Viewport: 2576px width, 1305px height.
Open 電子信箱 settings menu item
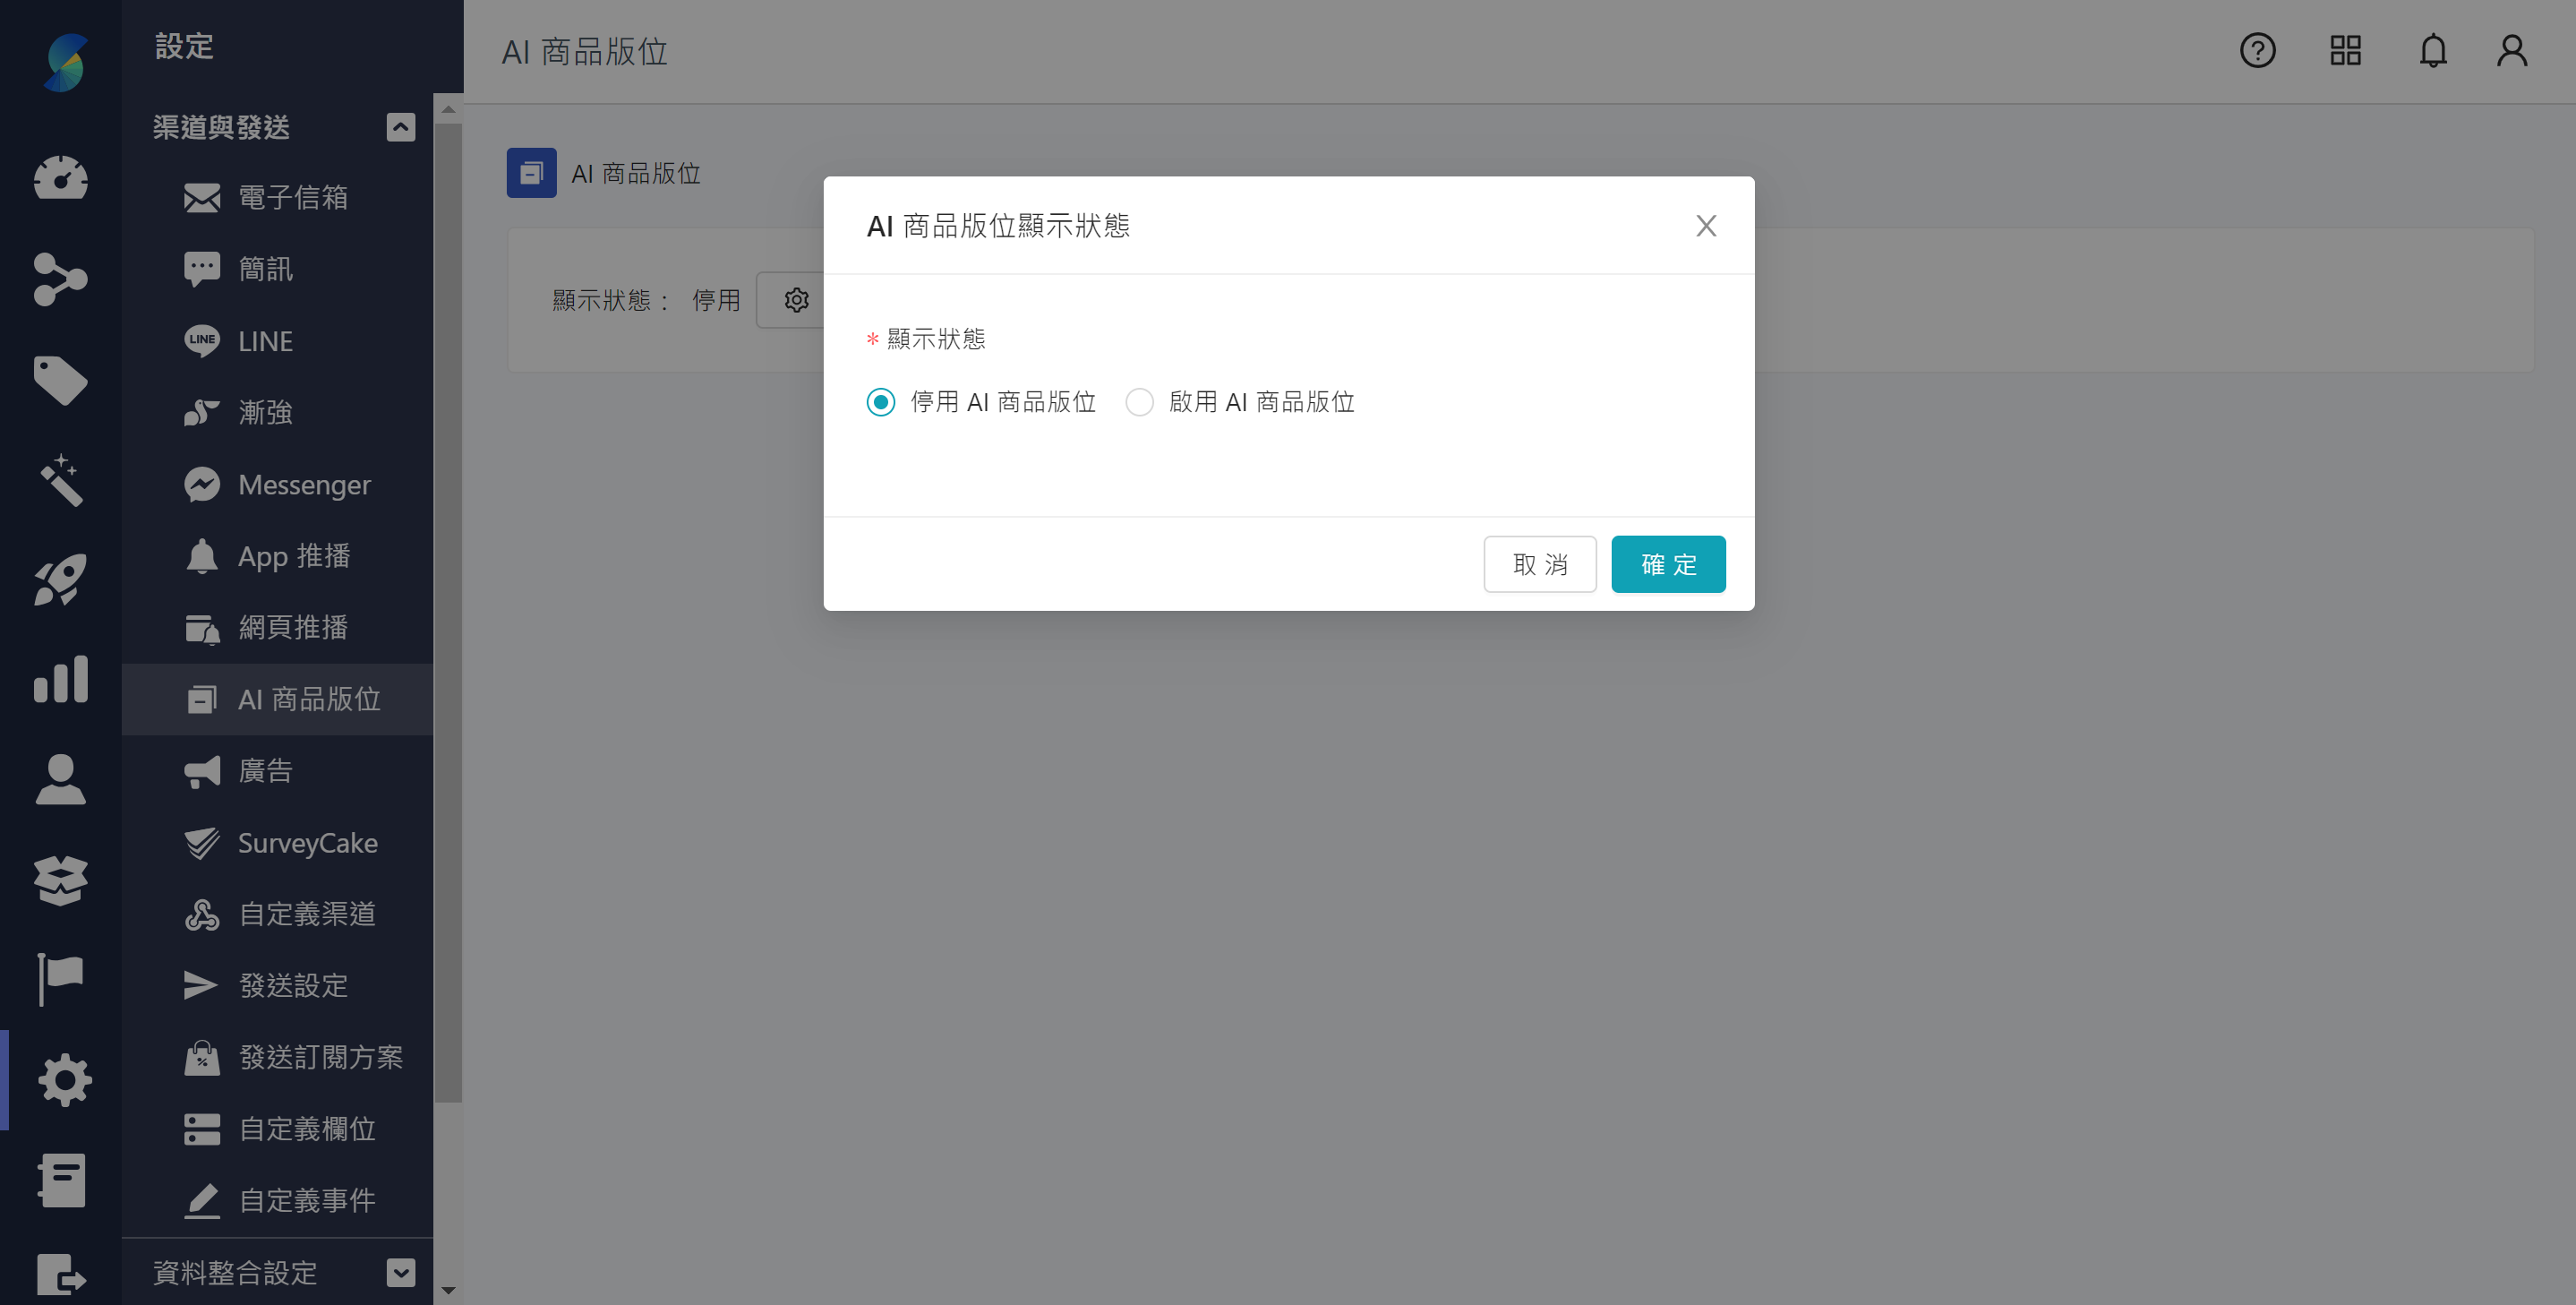pyautogui.click(x=278, y=197)
